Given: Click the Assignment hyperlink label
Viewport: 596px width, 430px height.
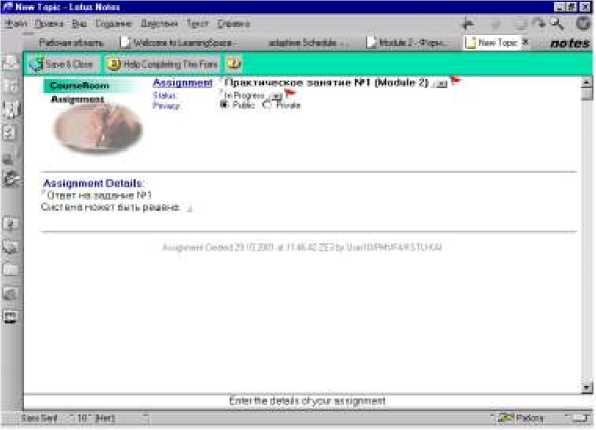Looking at the screenshot, I should click(x=182, y=83).
